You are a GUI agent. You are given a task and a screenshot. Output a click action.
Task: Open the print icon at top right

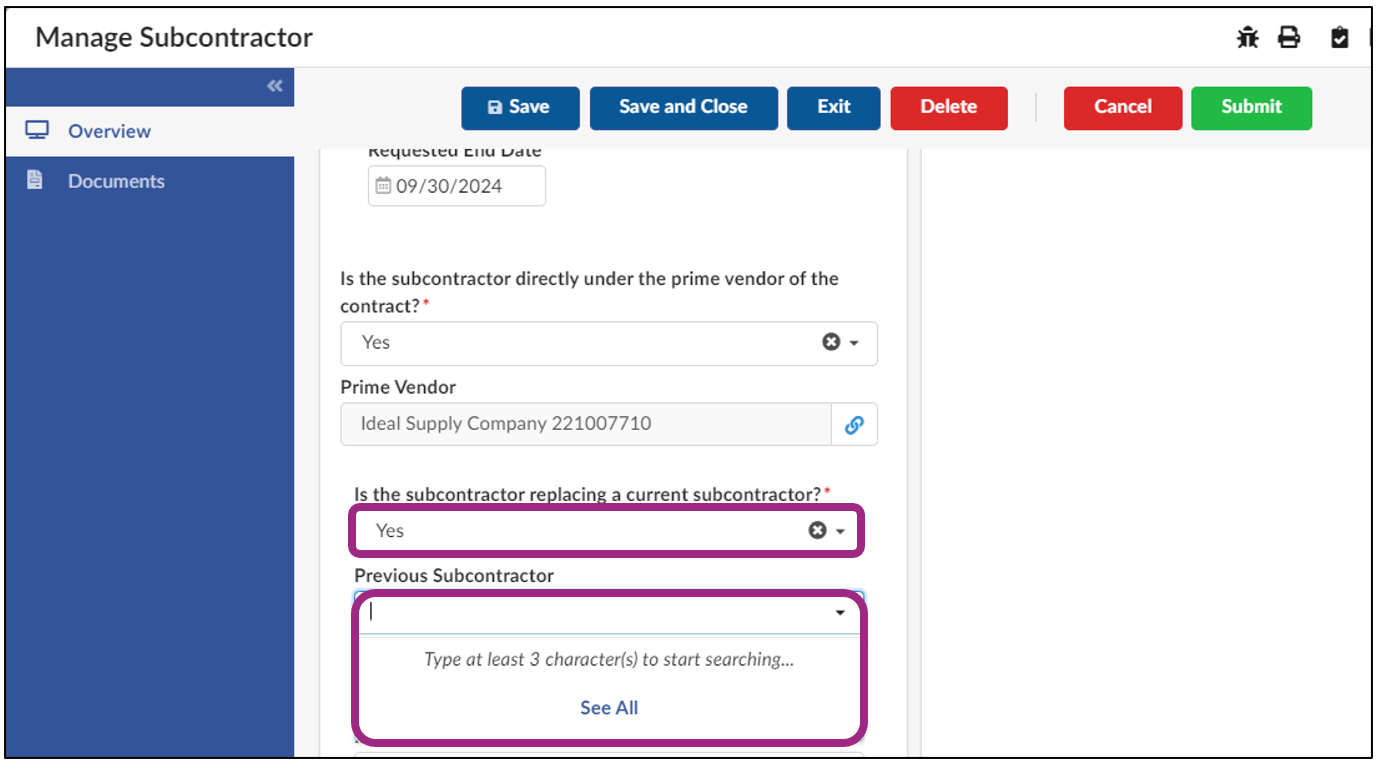(x=1289, y=37)
